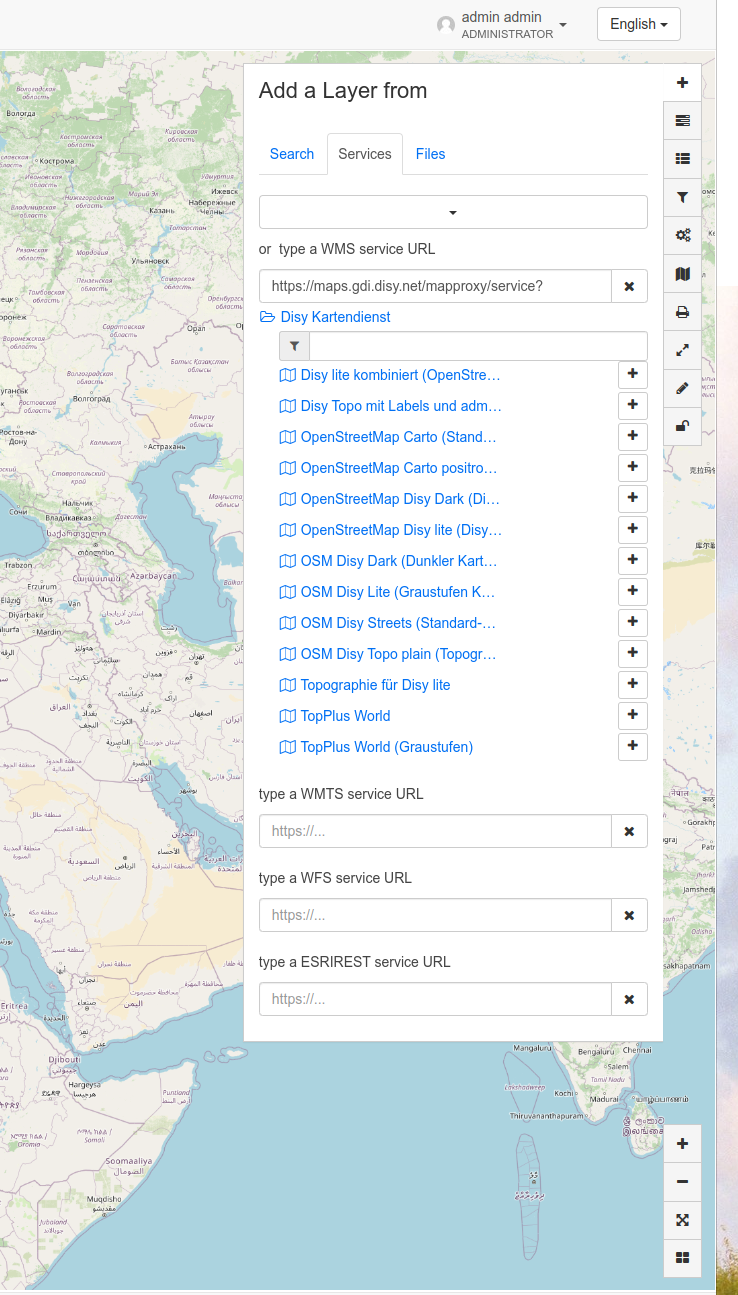Add OSM Disy Topo plain layer
This screenshot has width=738, height=1295.
632,654
